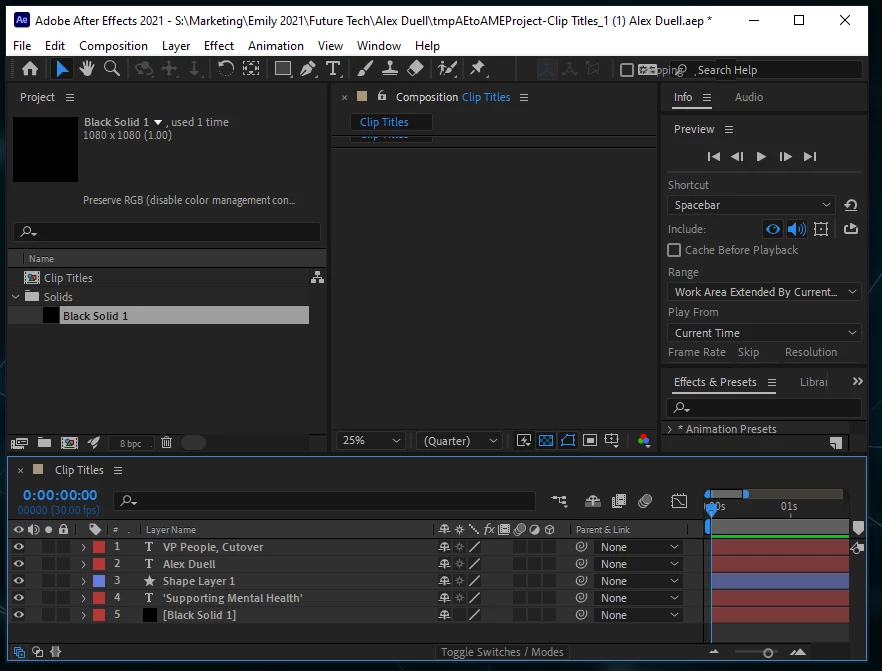Reset the preview shortcut settings
This screenshot has width=882, height=671.
click(x=850, y=205)
